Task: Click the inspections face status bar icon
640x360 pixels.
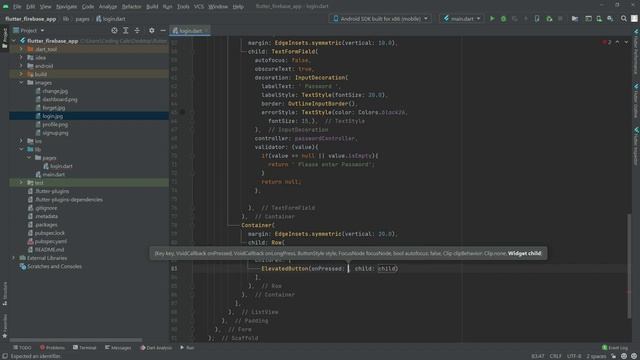Action: pos(624,356)
